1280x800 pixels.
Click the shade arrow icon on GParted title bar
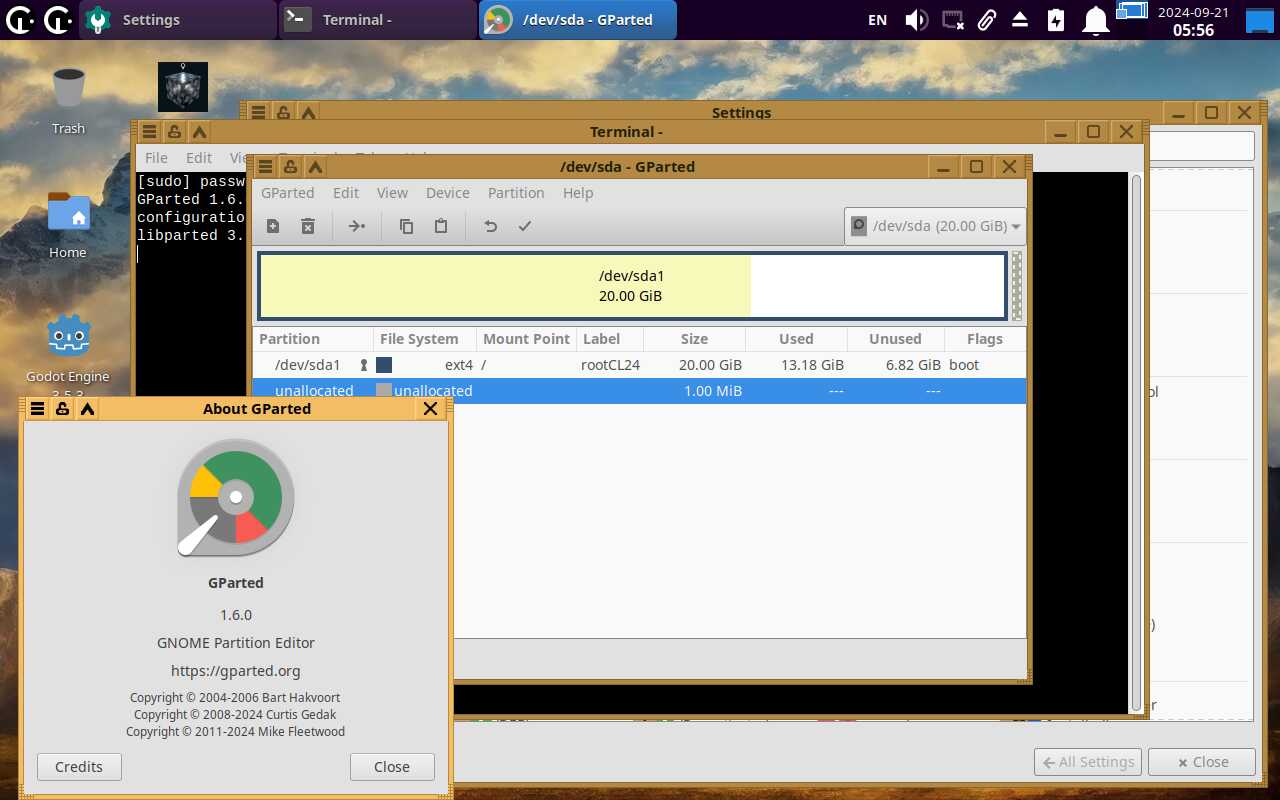click(315, 167)
